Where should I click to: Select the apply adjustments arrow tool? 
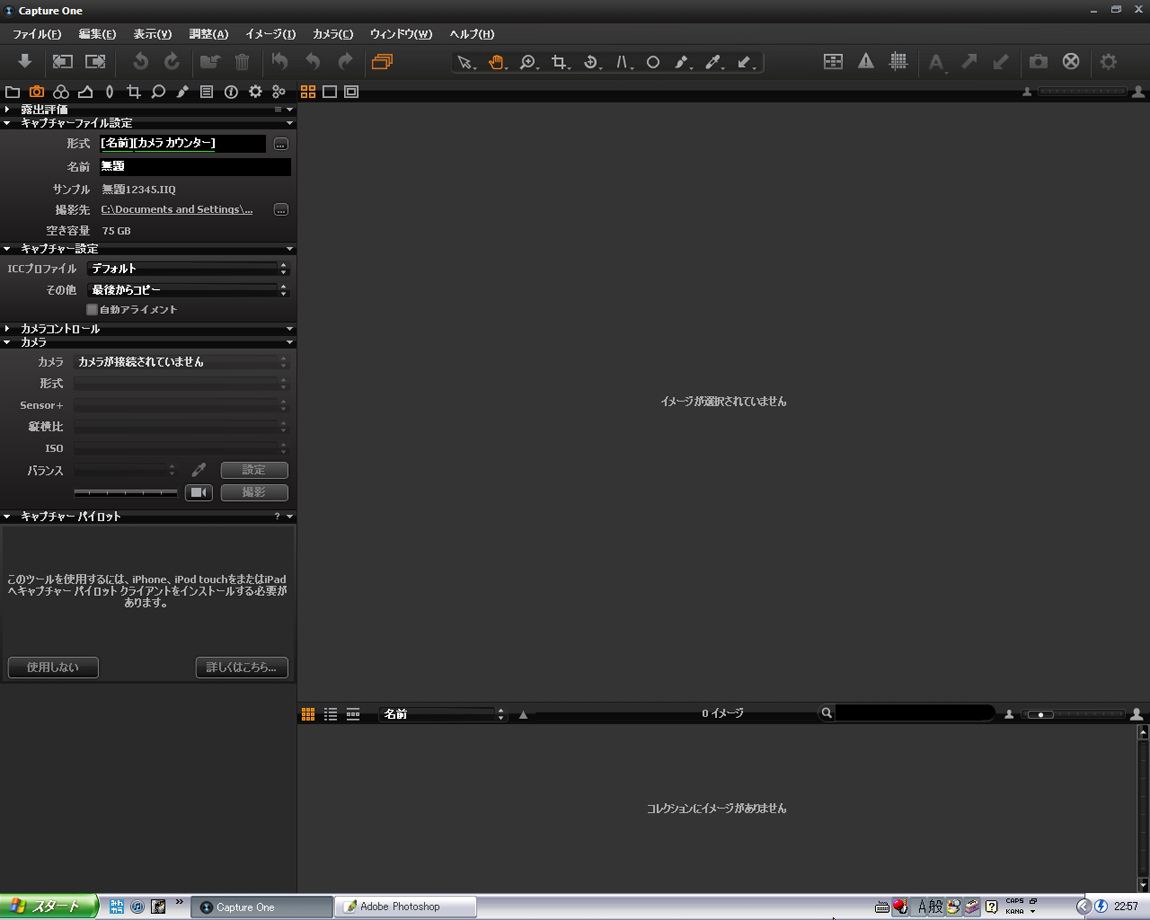pos(745,62)
